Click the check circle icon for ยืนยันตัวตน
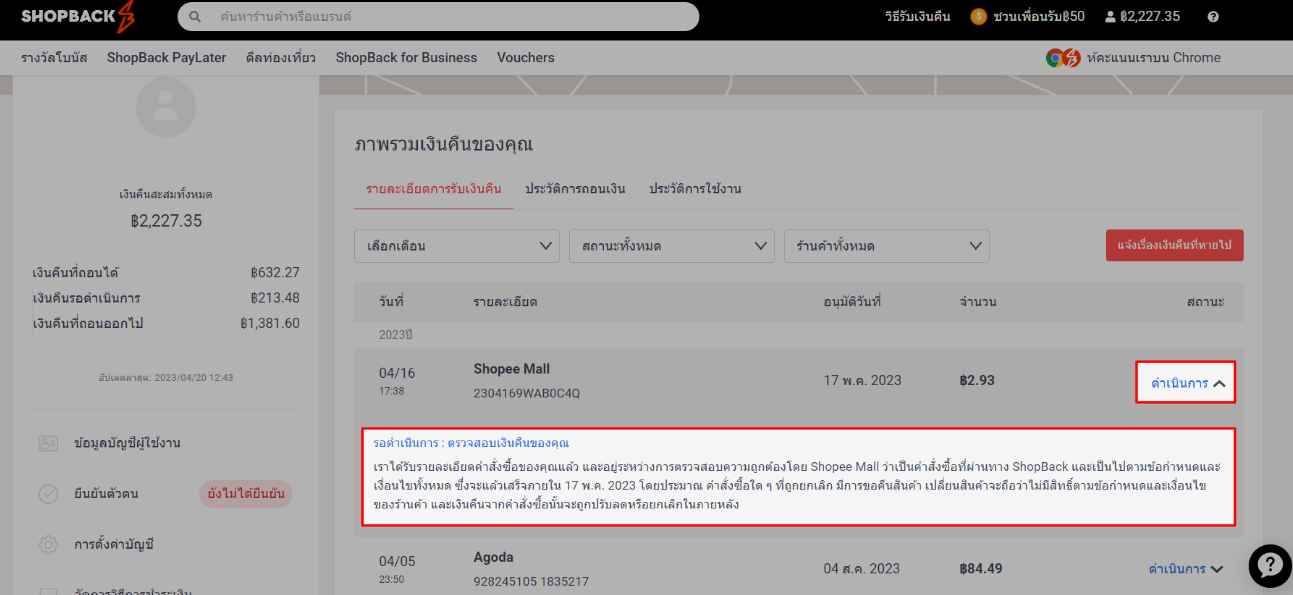Viewport: 1293px width, 595px height. pyautogui.click(x=48, y=494)
